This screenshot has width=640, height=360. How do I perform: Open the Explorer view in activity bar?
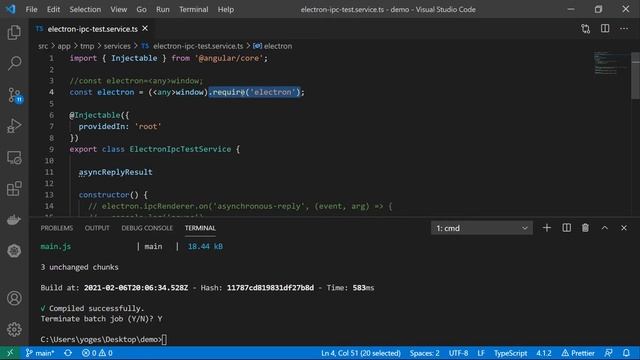(x=14, y=32)
